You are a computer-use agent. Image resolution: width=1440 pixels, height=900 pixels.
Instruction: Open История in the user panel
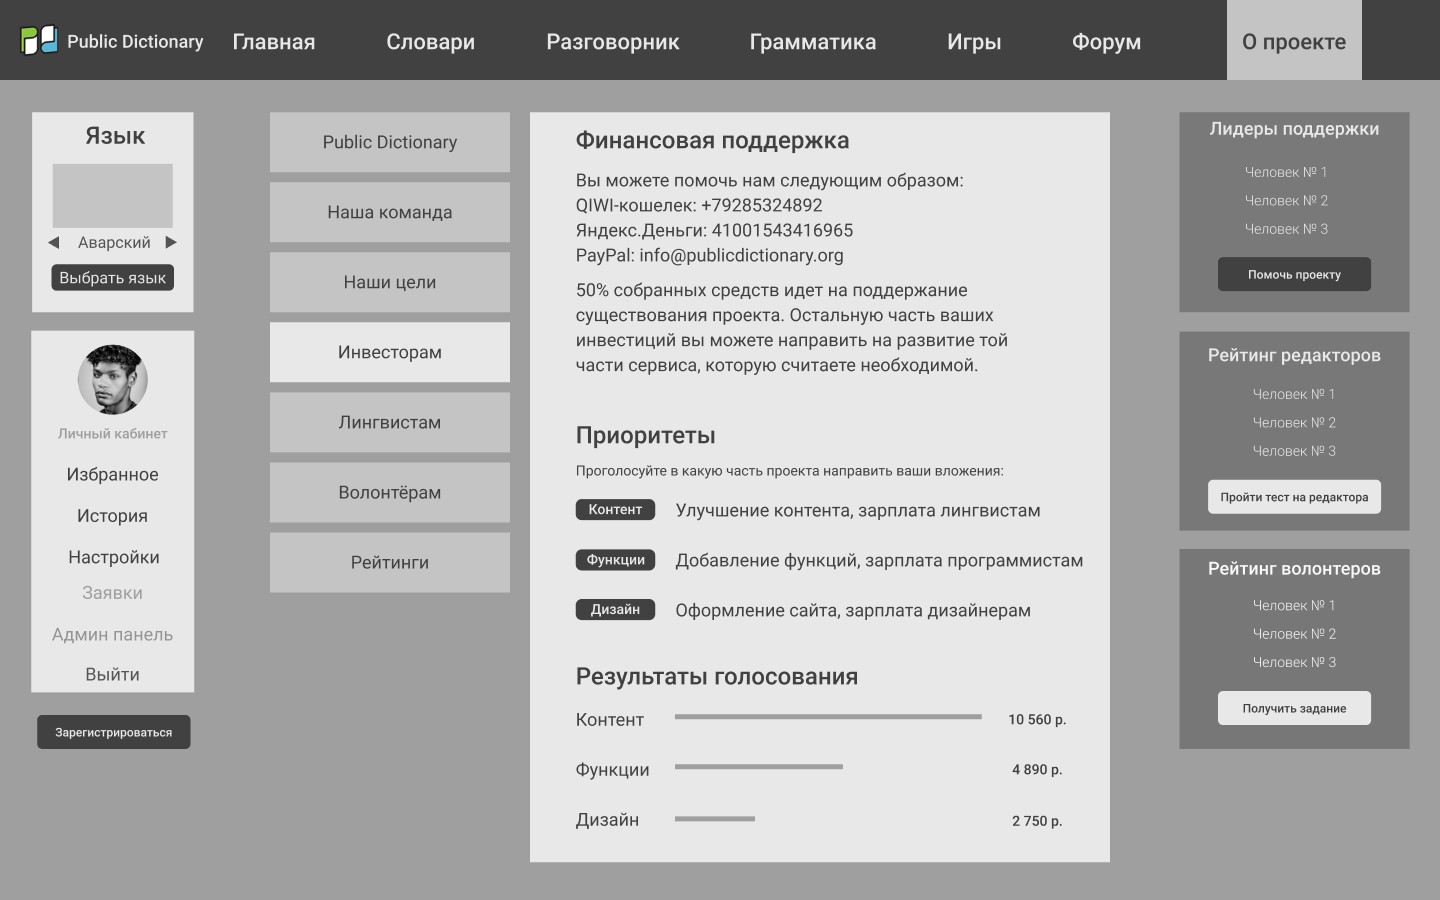(x=113, y=516)
